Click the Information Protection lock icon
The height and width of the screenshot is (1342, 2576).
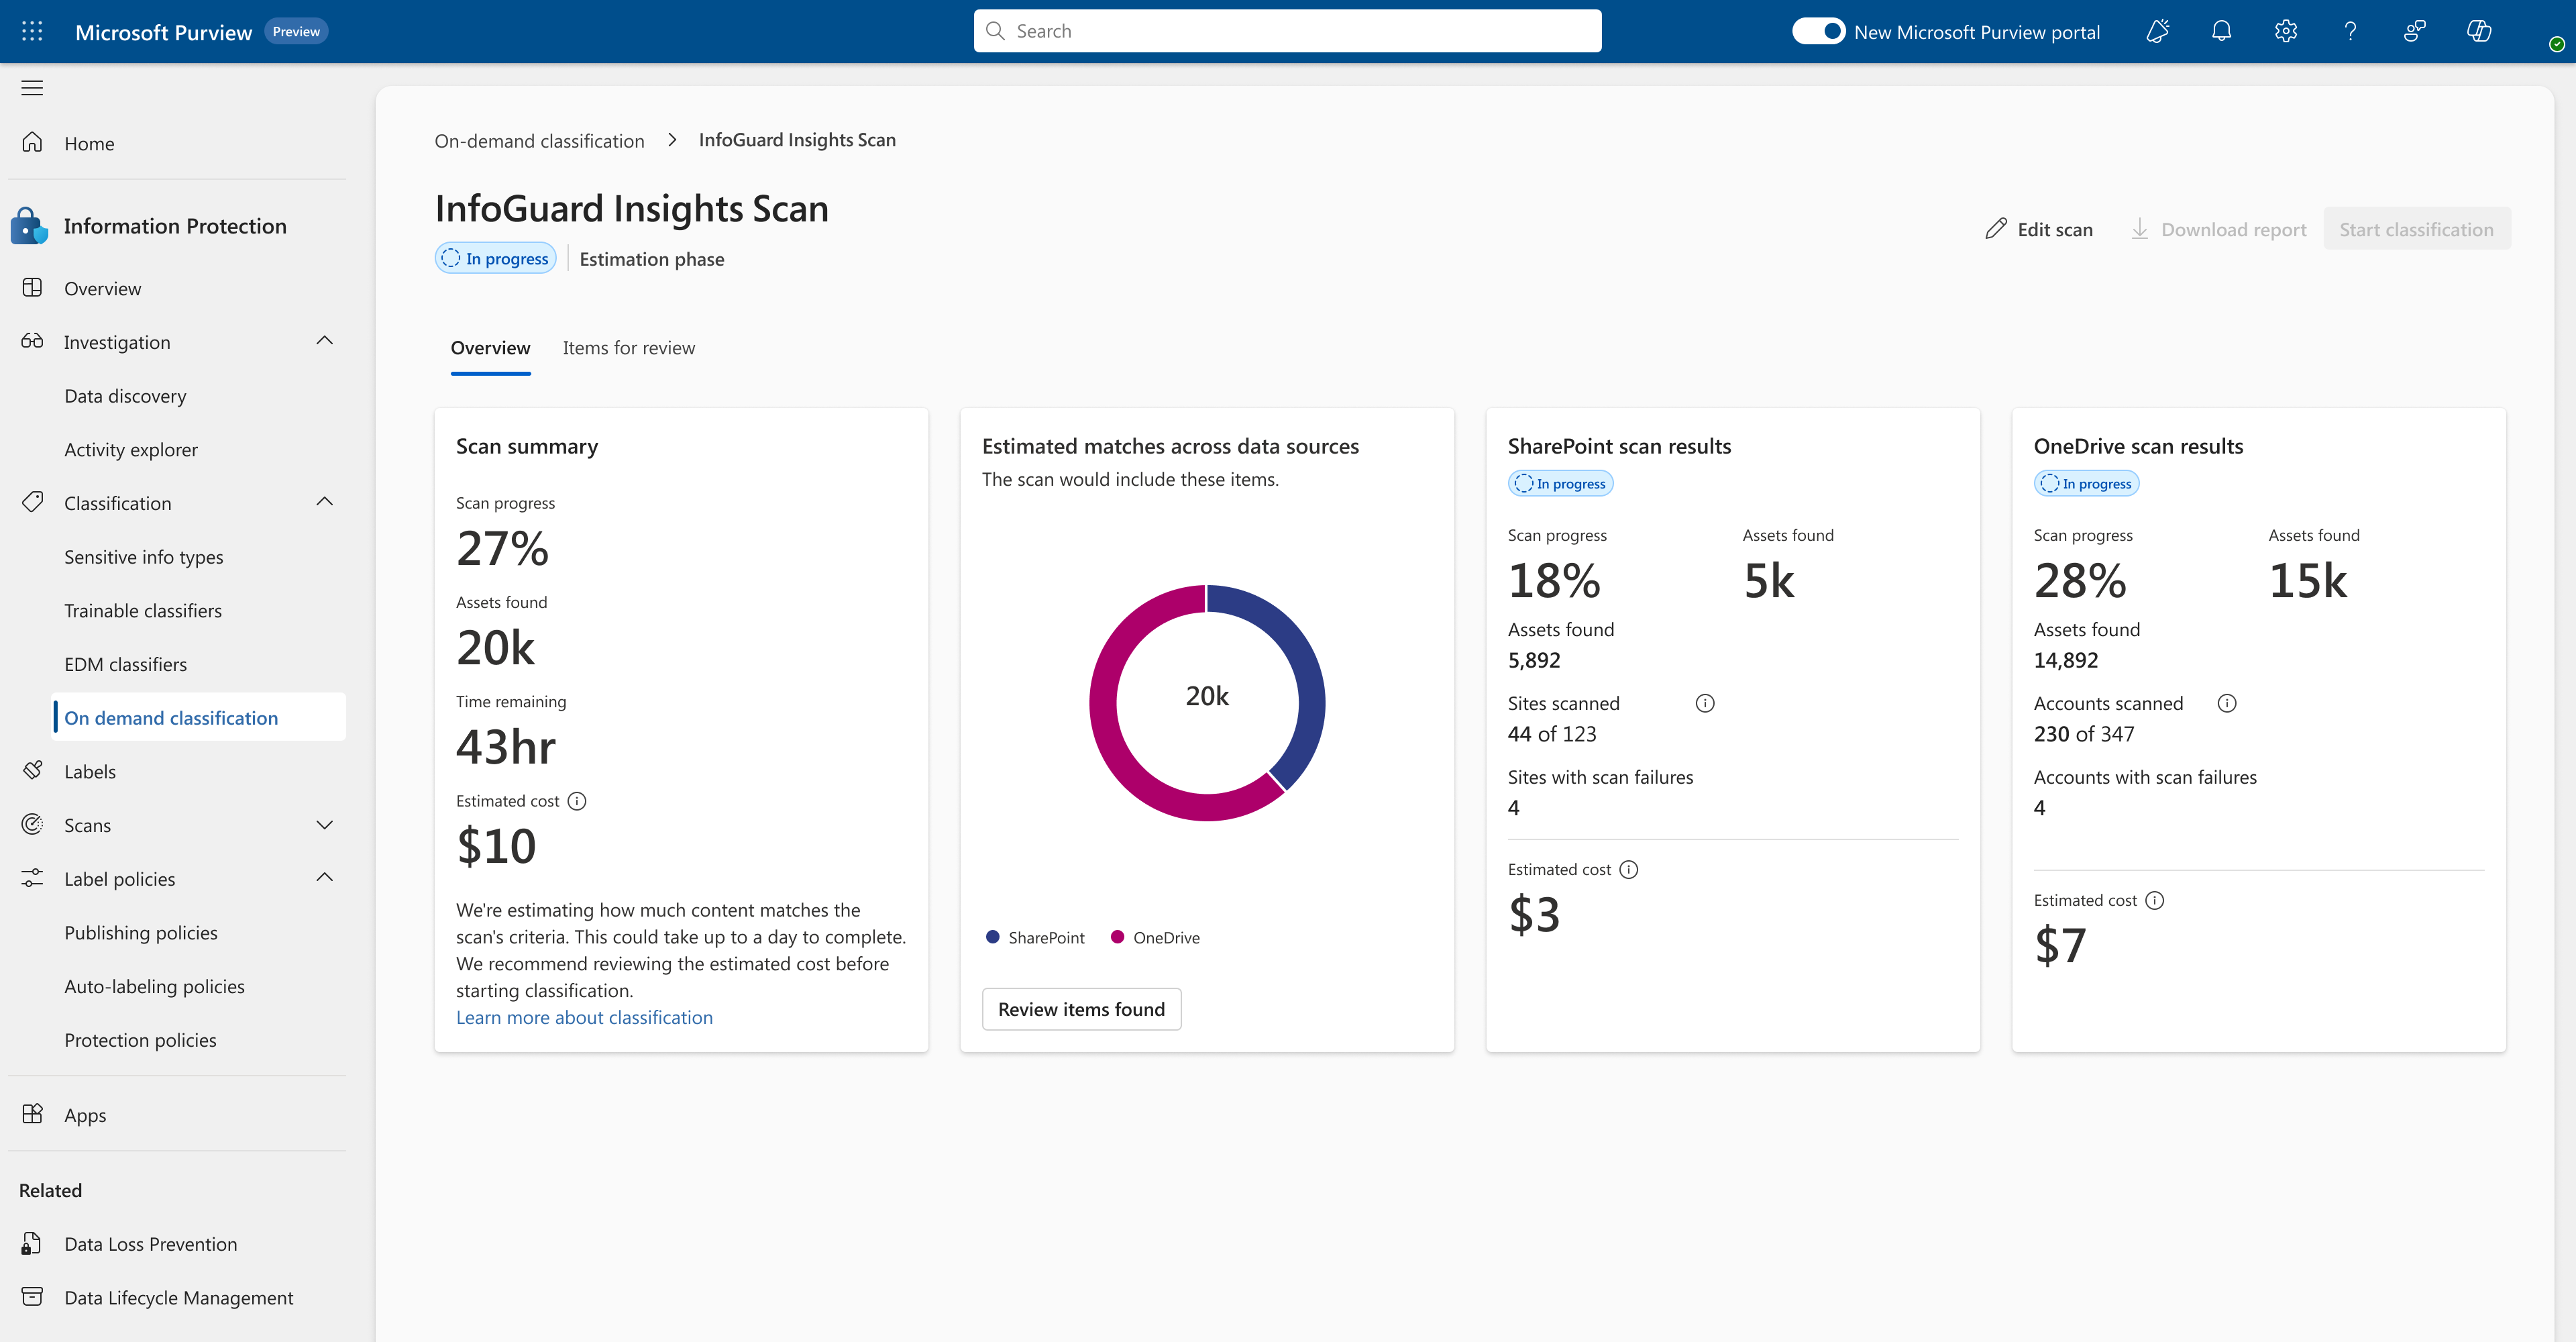point(29,226)
